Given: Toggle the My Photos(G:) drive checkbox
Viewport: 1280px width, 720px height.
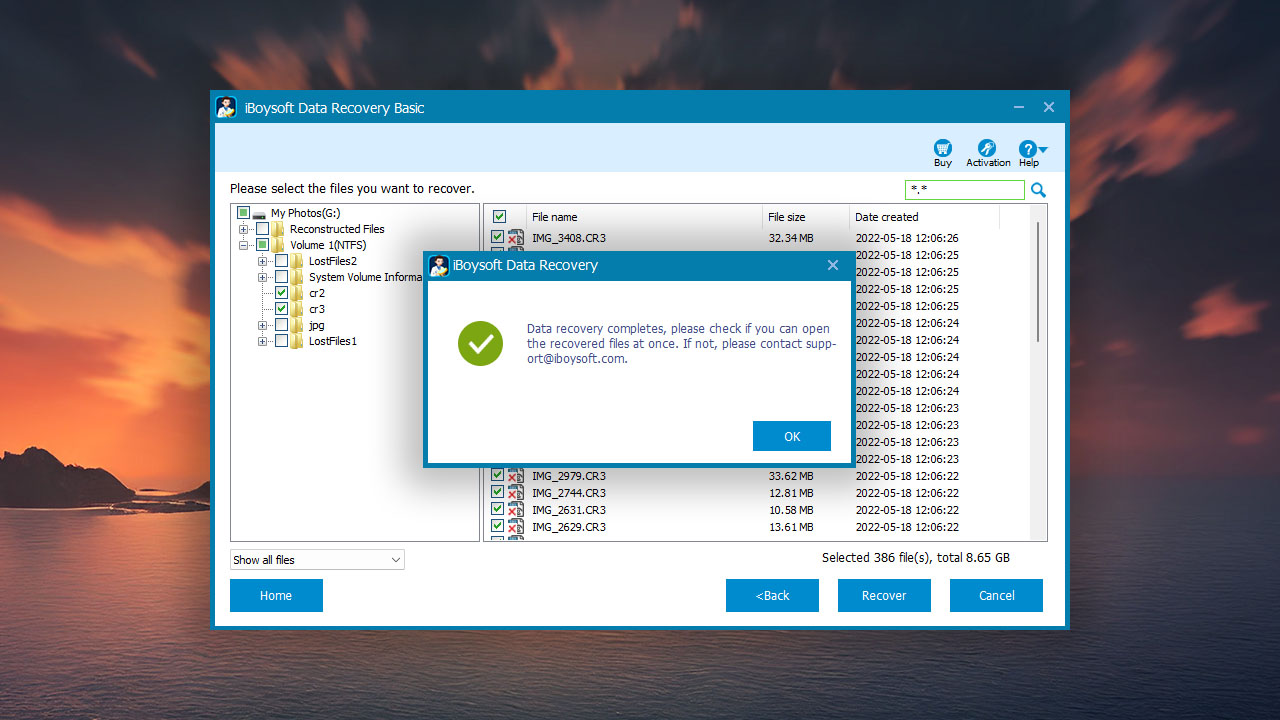Looking at the screenshot, I should point(243,213).
